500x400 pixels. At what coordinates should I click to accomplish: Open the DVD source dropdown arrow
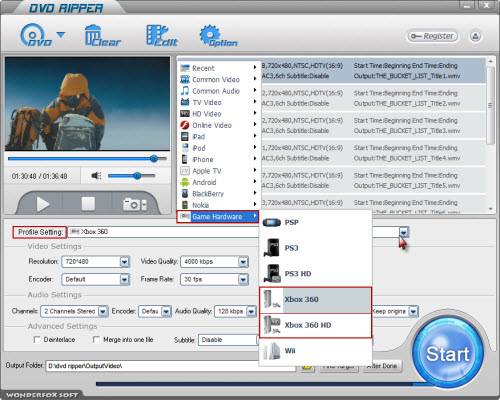pyautogui.click(x=61, y=34)
